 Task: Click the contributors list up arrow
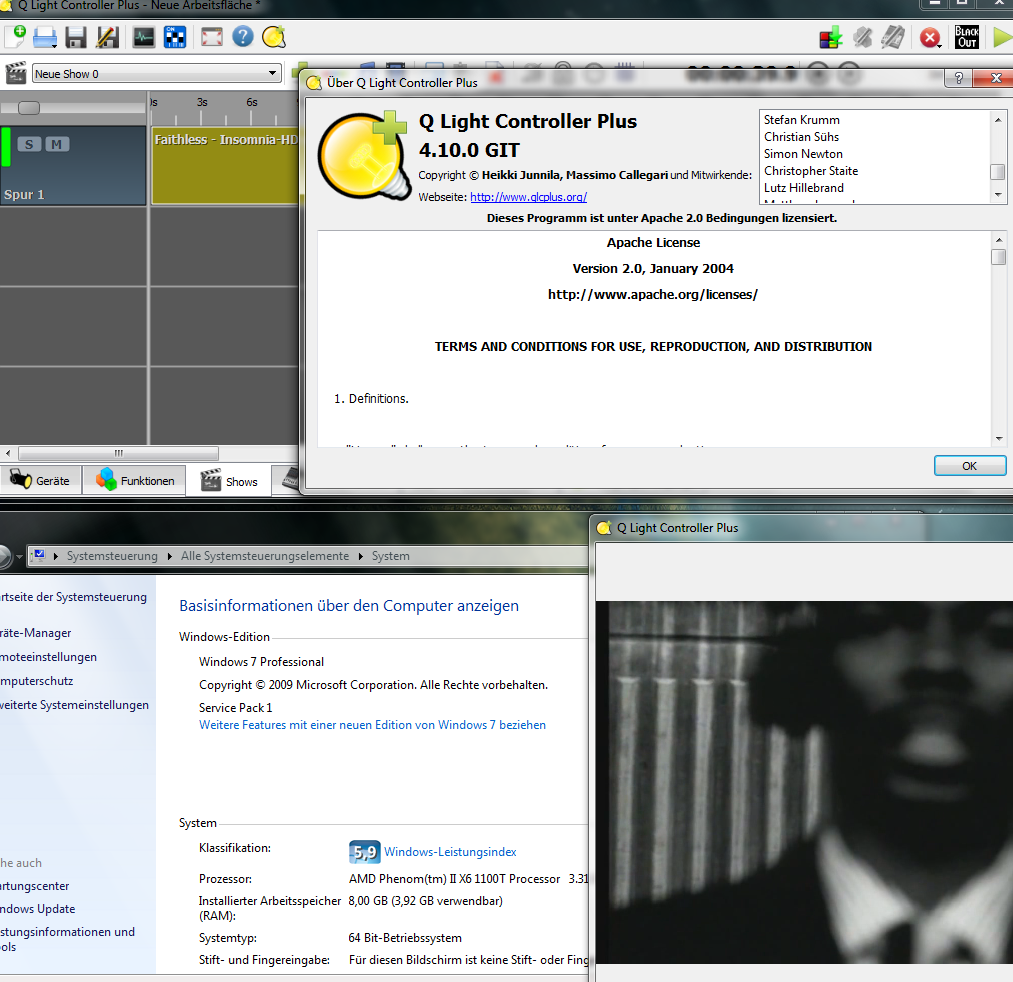click(998, 120)
